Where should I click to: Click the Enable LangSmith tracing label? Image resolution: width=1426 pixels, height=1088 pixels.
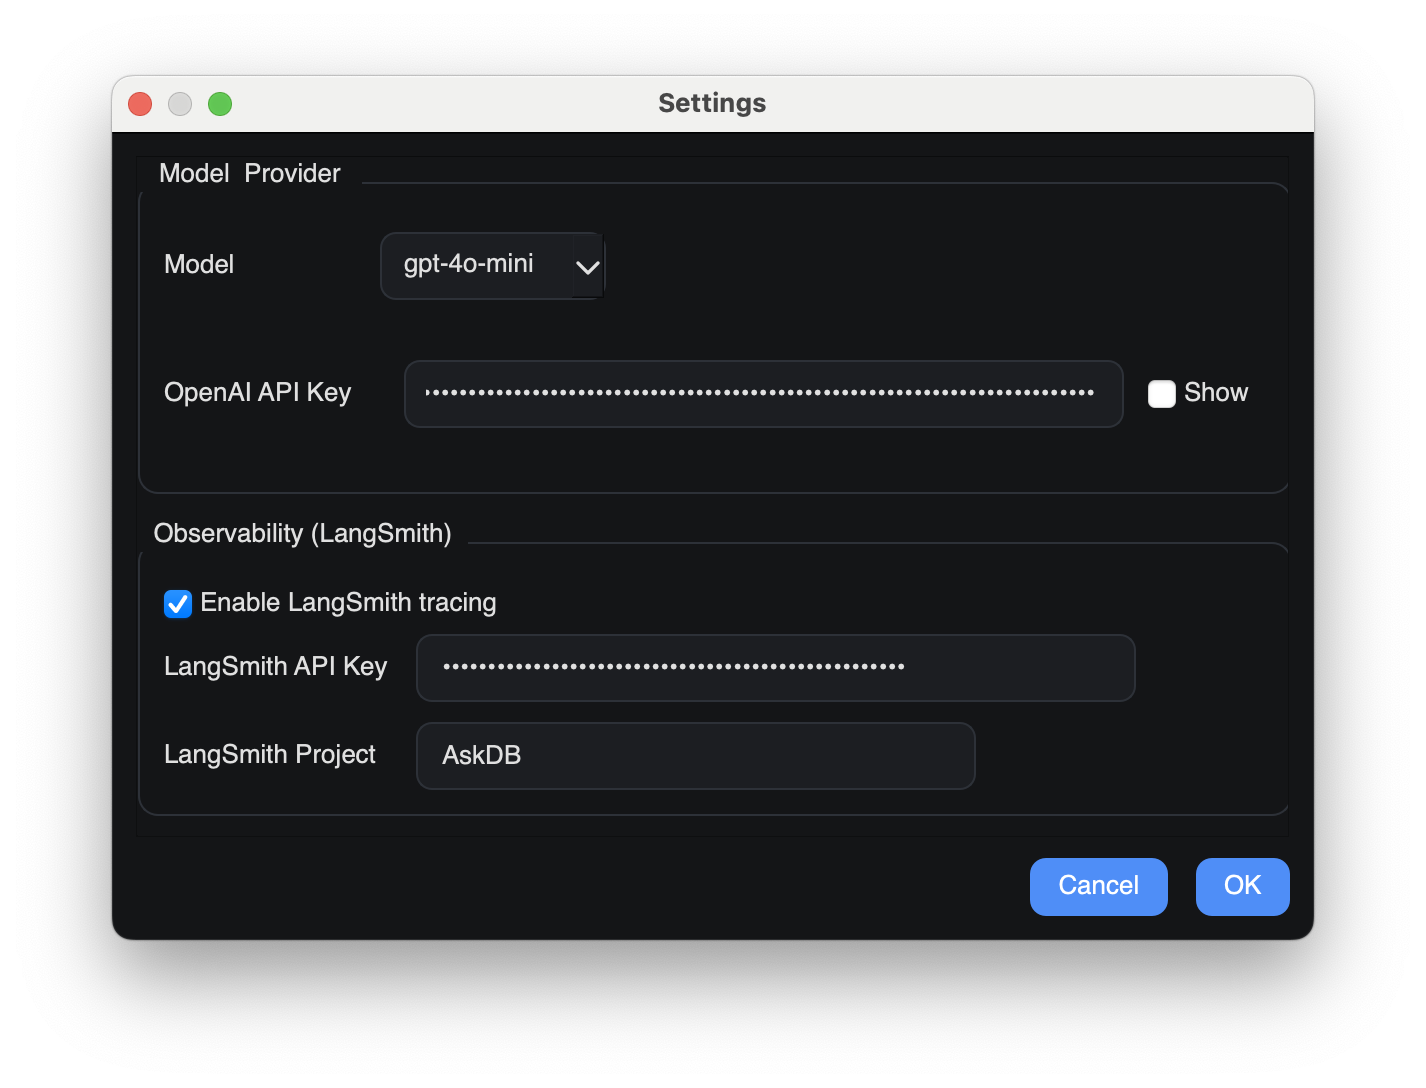349,602
